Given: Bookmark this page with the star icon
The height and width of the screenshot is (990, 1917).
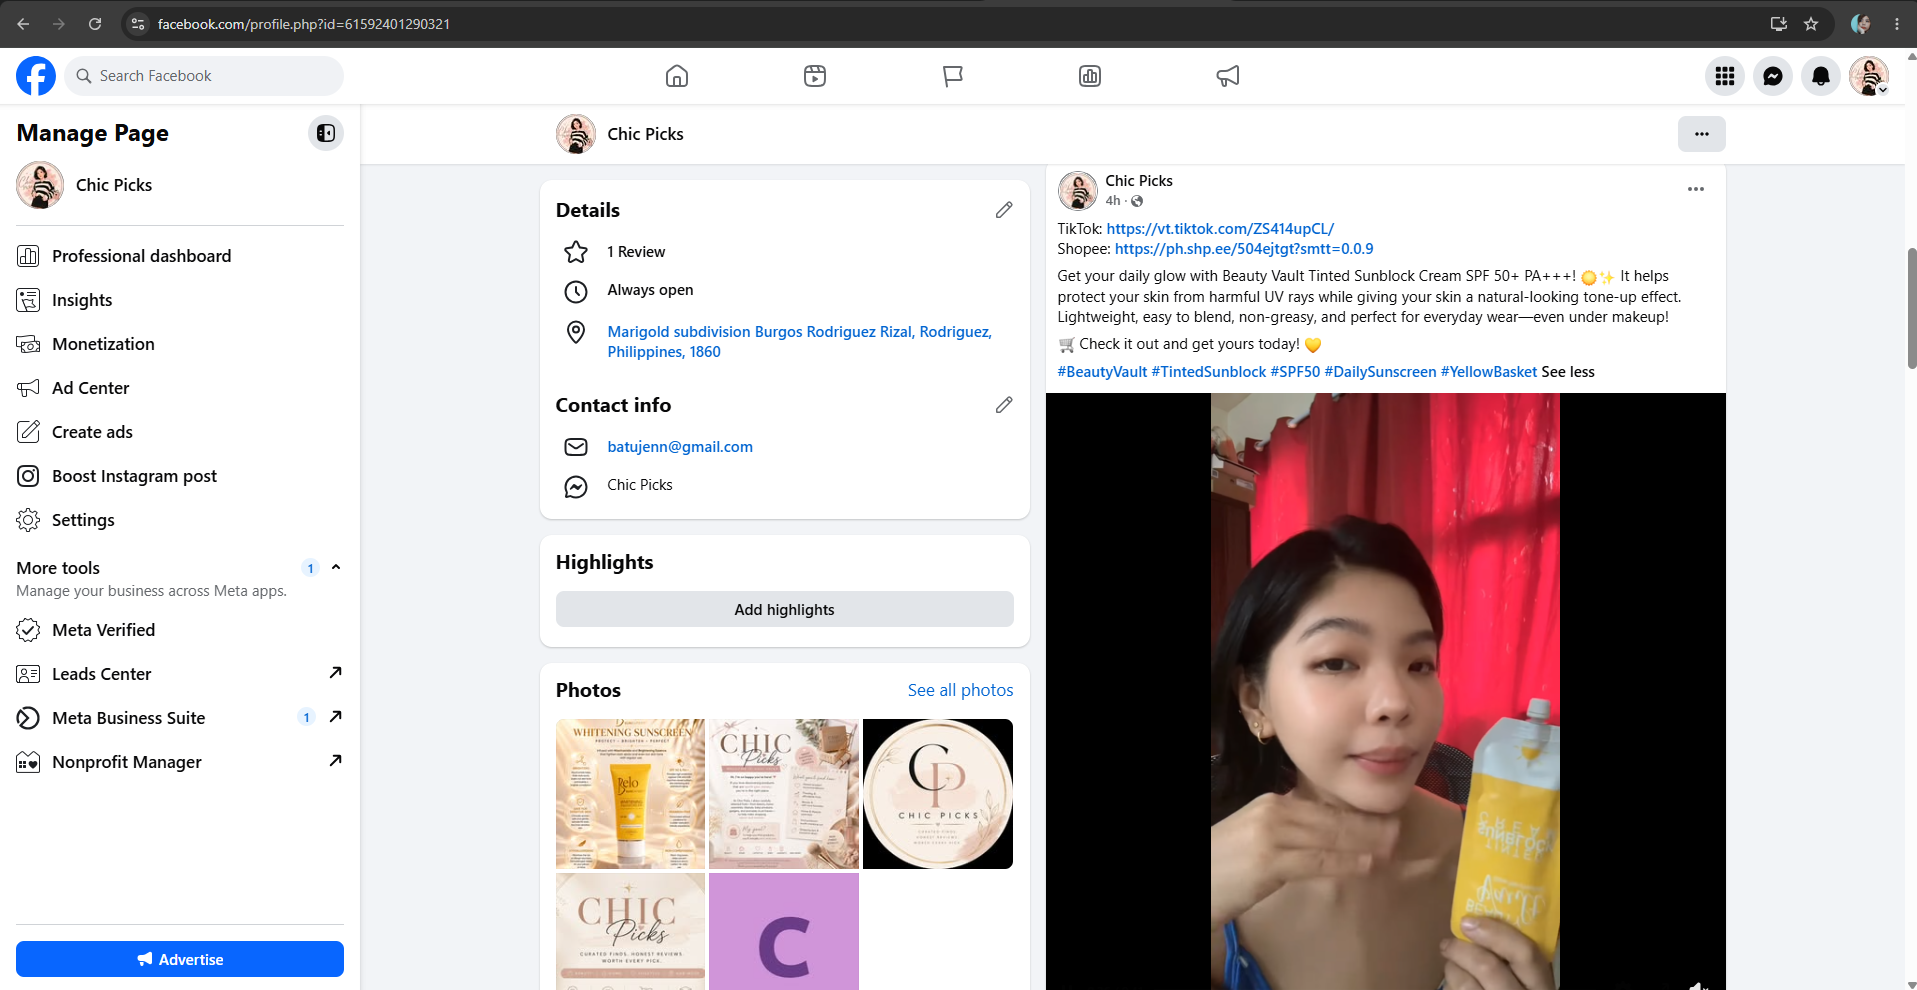Looking at the screenshot, I should (1811, 24).
